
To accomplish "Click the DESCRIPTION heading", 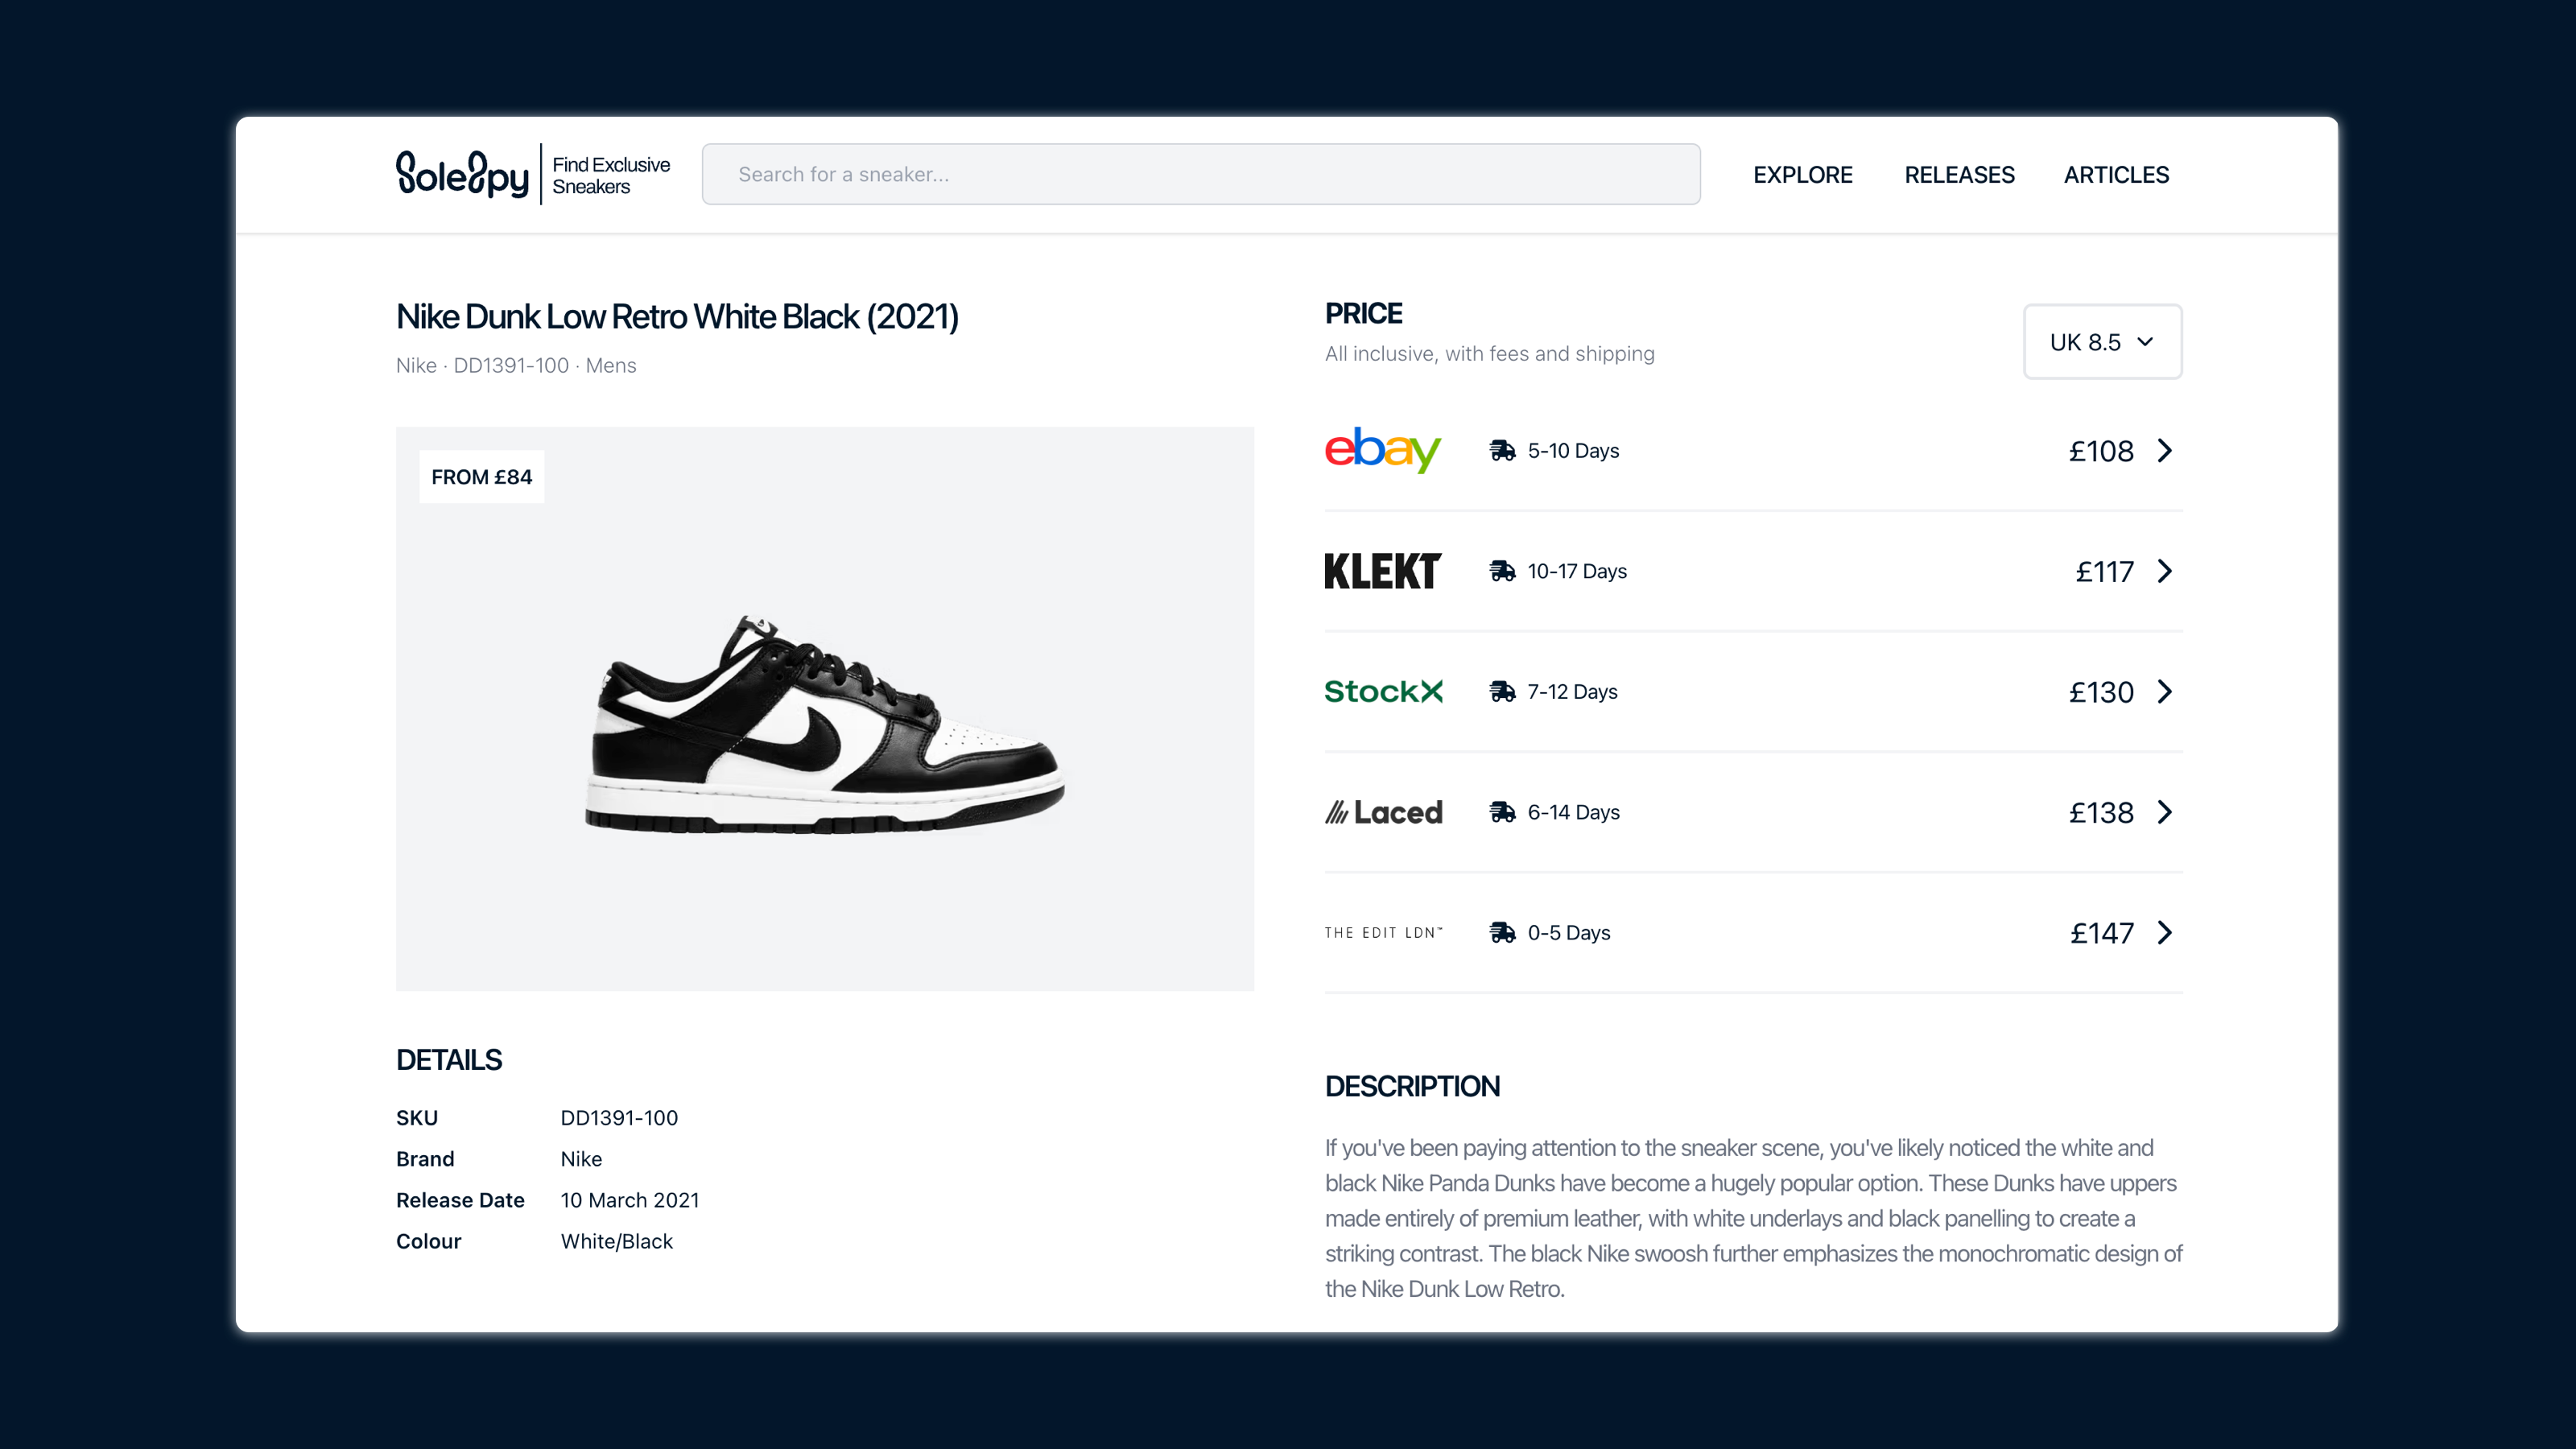I will (x=1412, y=1087).
